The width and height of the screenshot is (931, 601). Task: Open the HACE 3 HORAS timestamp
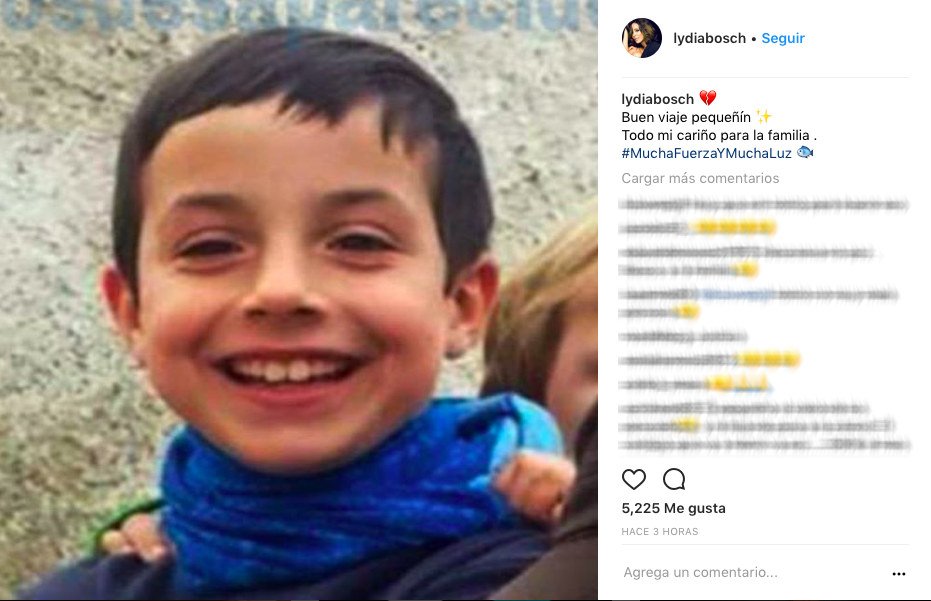tap(660, 532)
